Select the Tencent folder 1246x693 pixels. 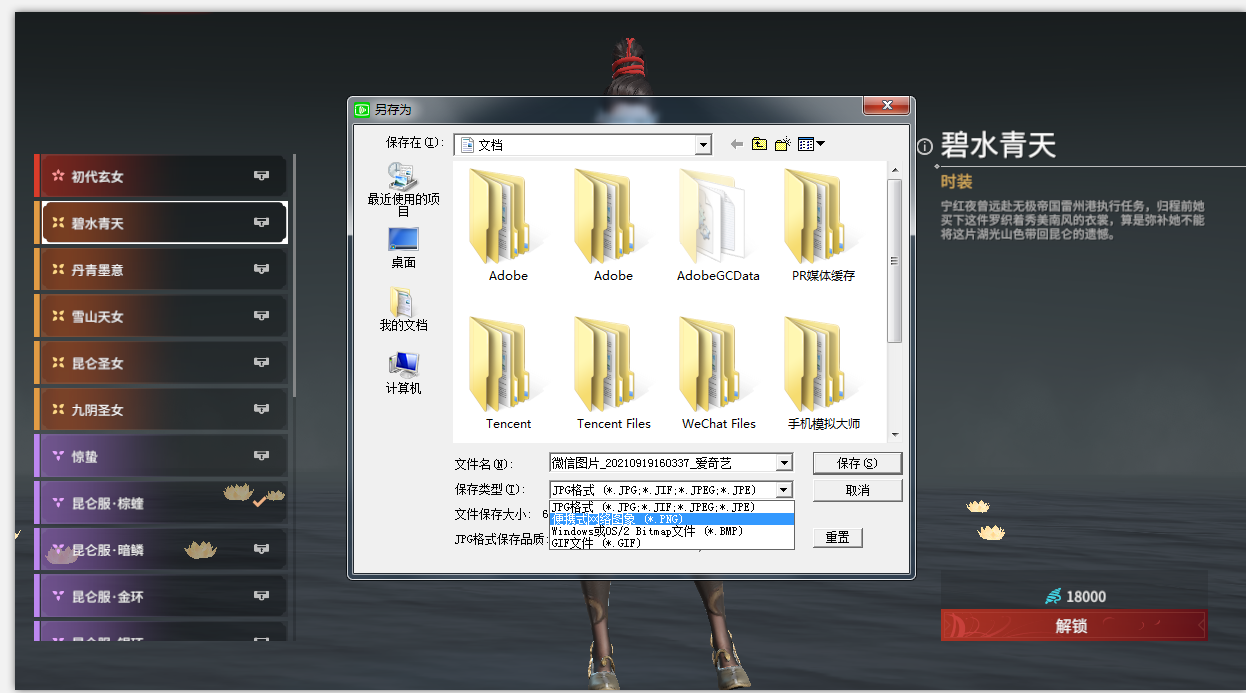tap(508, 373)
